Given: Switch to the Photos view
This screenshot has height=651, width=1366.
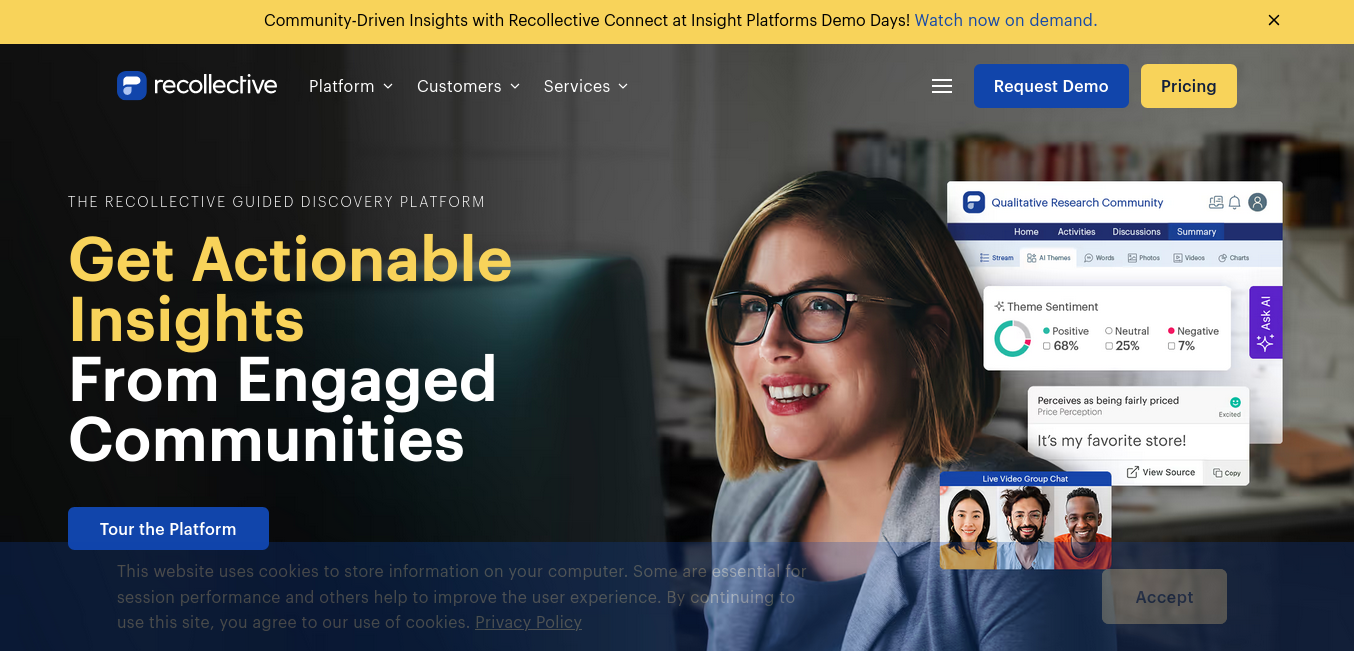Looking at the screenshot, I should tap(1144, 258).
